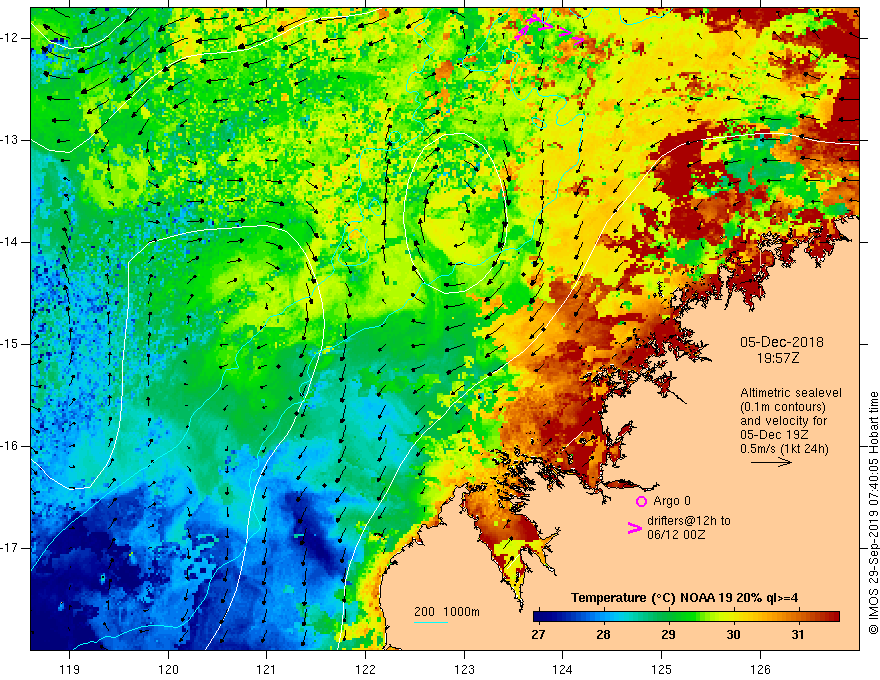Screen dimensions: 880x680
Task: Click the latitude -15 axis label
Action: [10, 344]
